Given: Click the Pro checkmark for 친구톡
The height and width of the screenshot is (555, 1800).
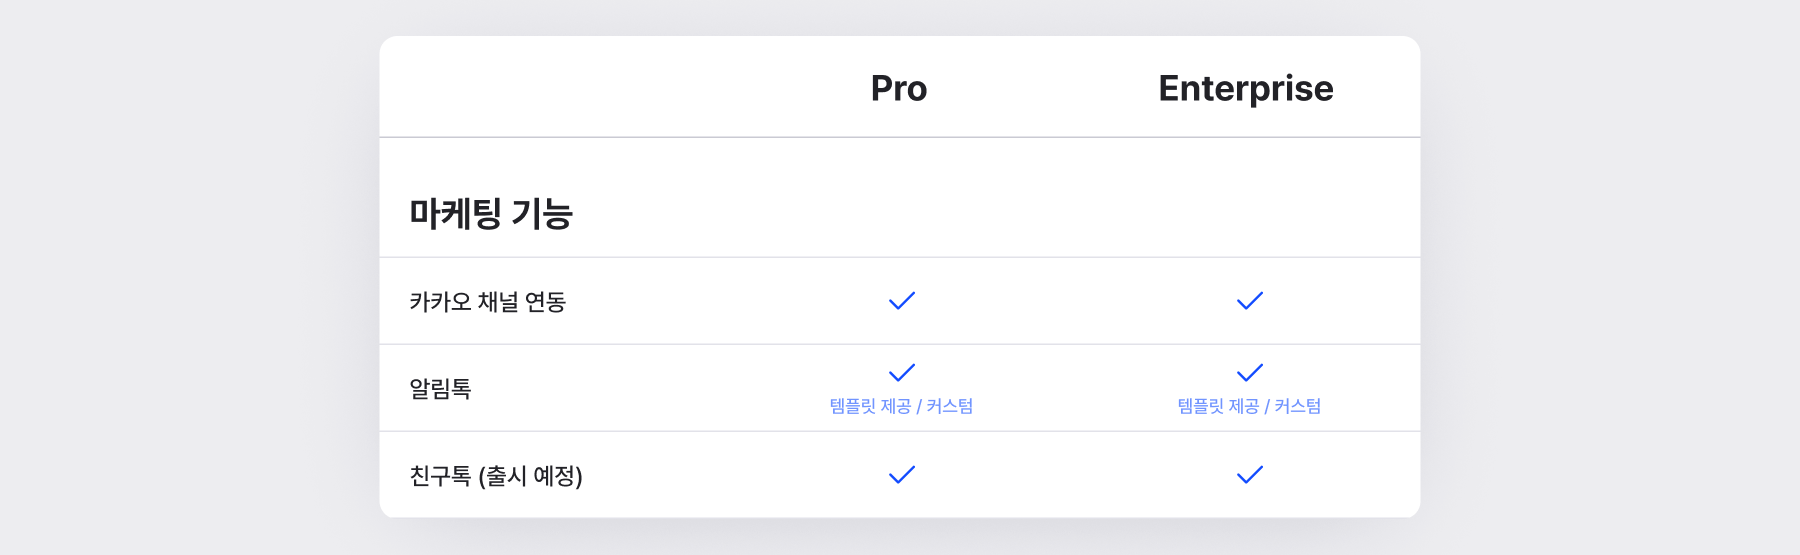Looking at the screenshot, I should 902,475.
